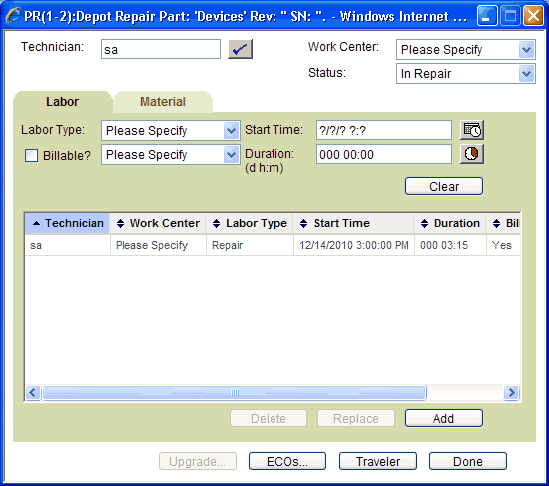
Task: Open the Start Time calendar-clock picker icon
Action: click(472, 130)
